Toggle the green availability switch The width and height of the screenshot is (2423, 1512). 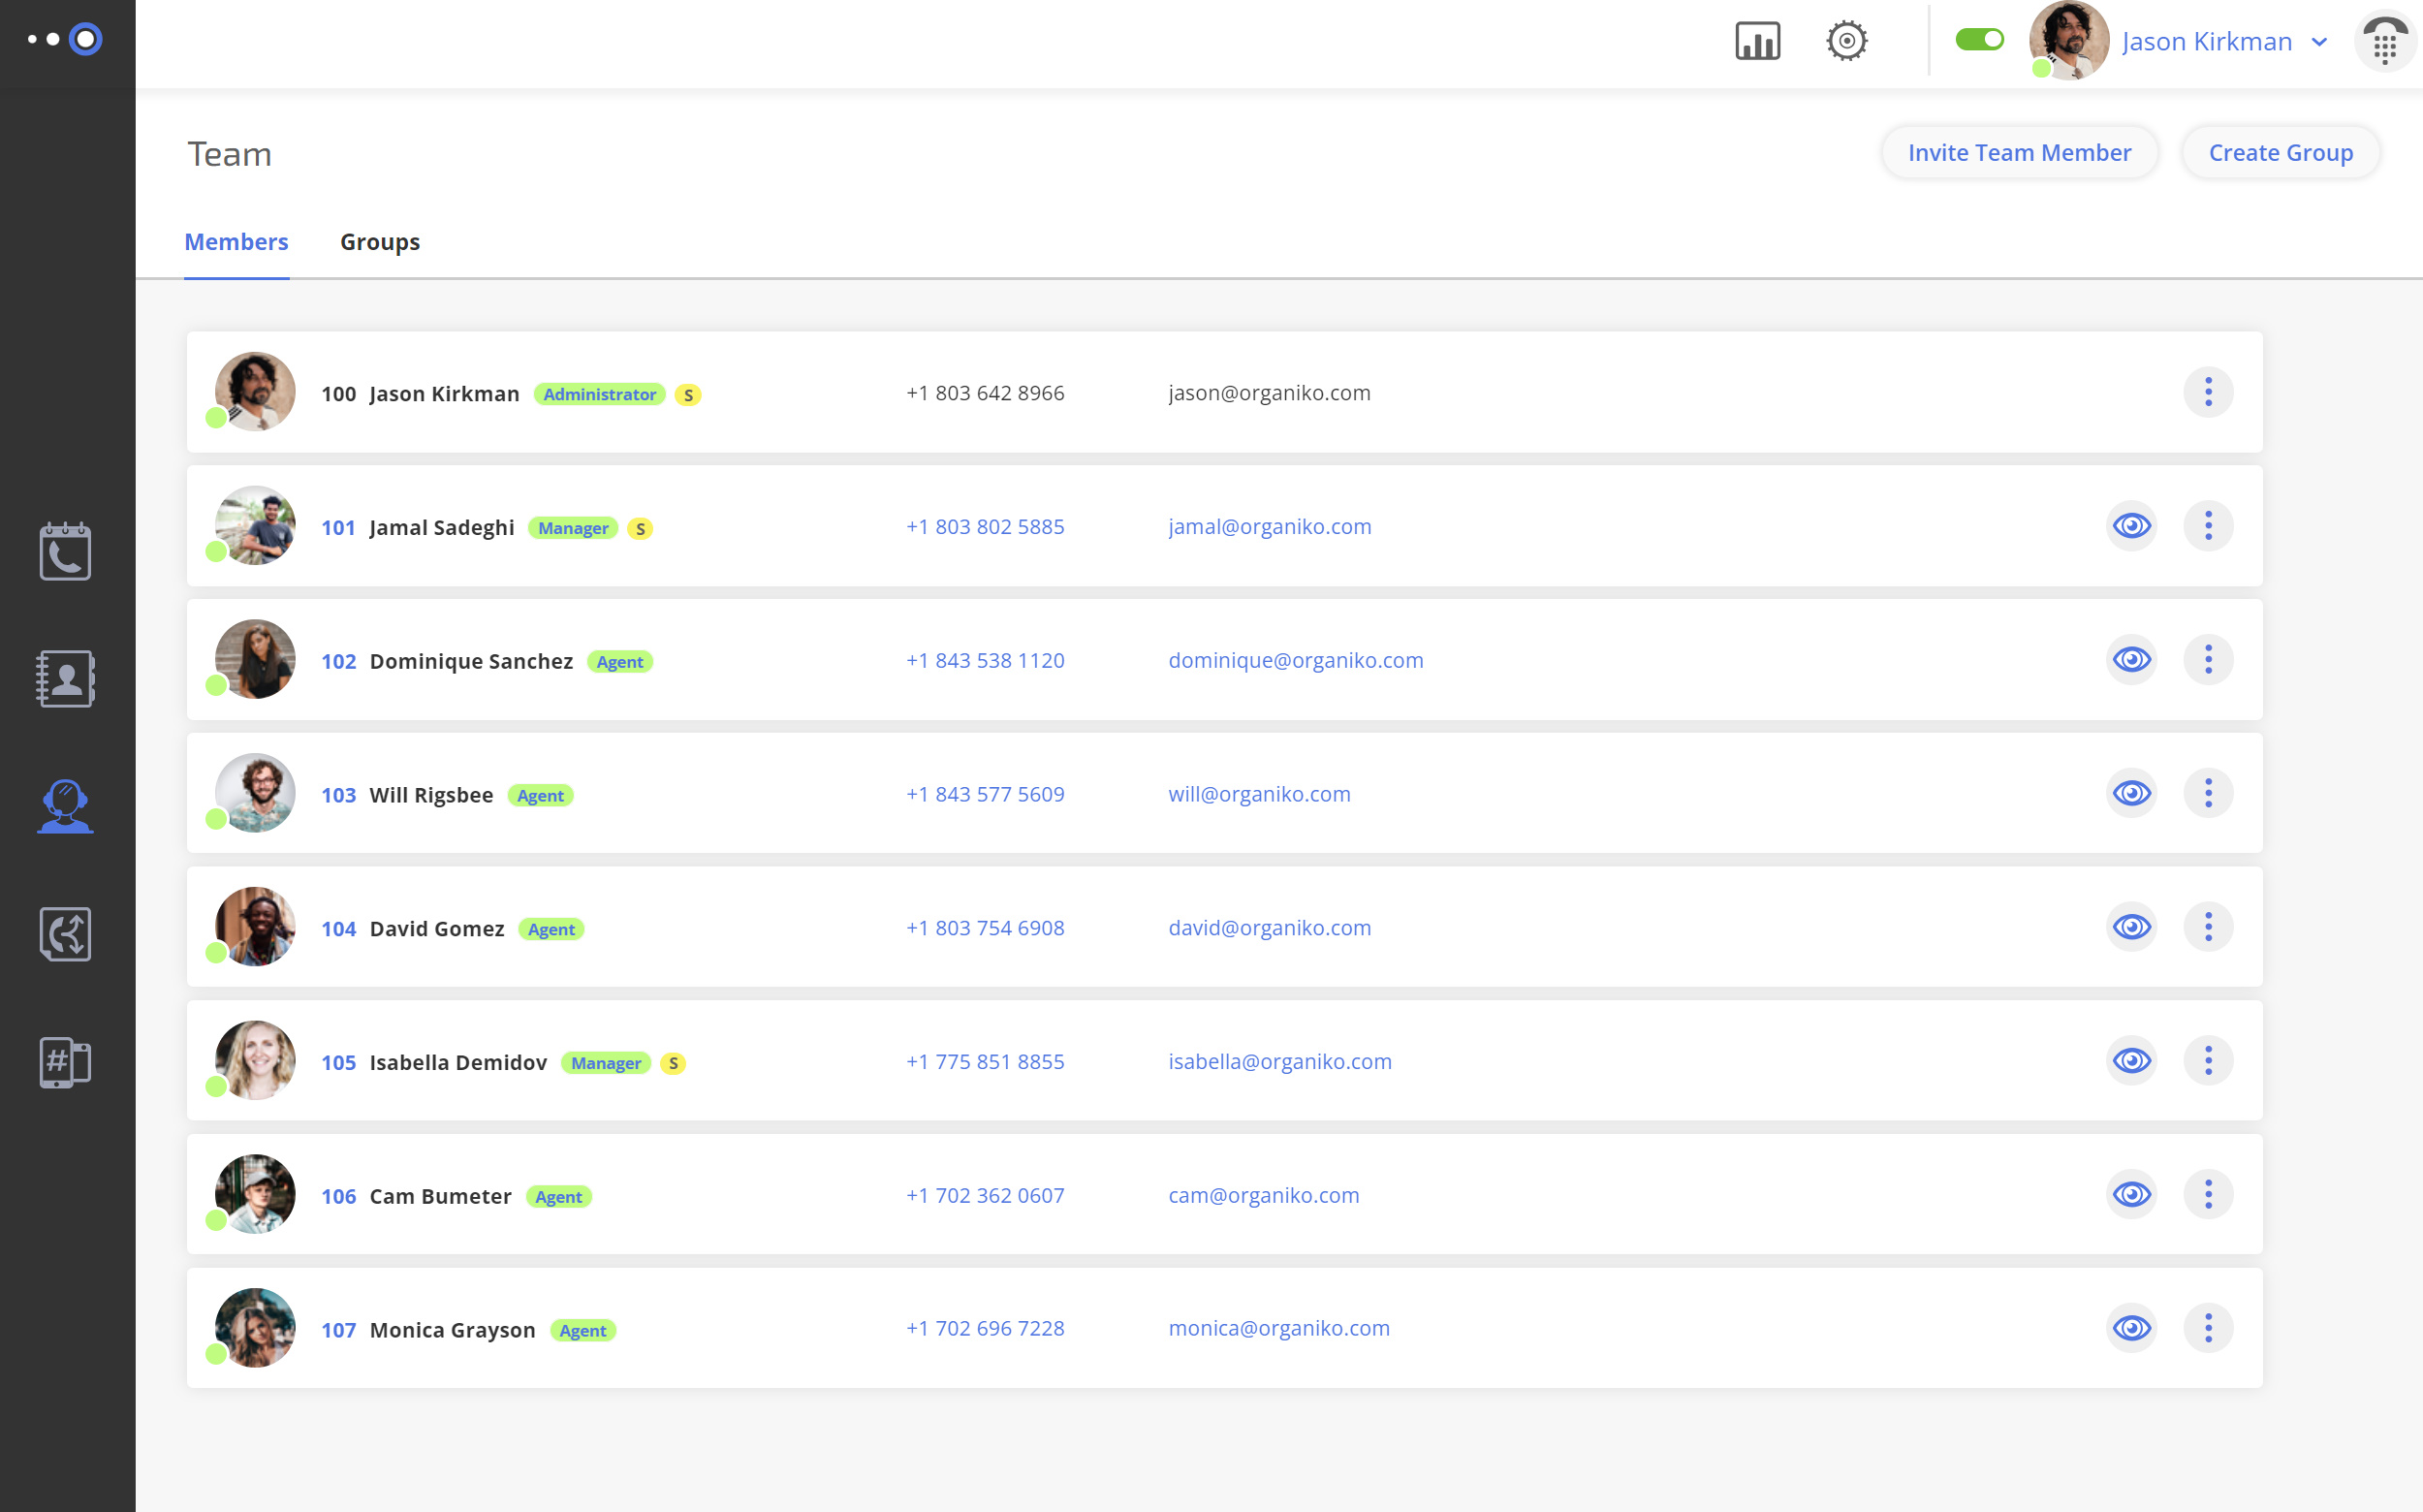coord(1978,40)
